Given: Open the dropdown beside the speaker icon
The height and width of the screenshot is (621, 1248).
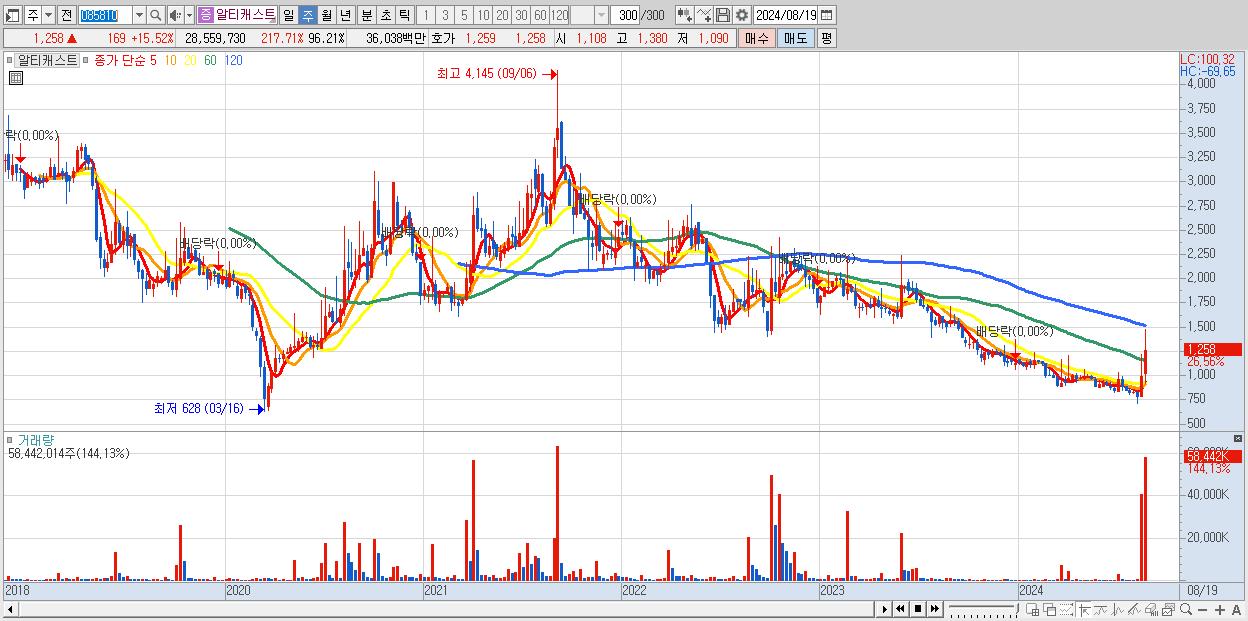Looking at the screenshot, I should pos(189,15).
